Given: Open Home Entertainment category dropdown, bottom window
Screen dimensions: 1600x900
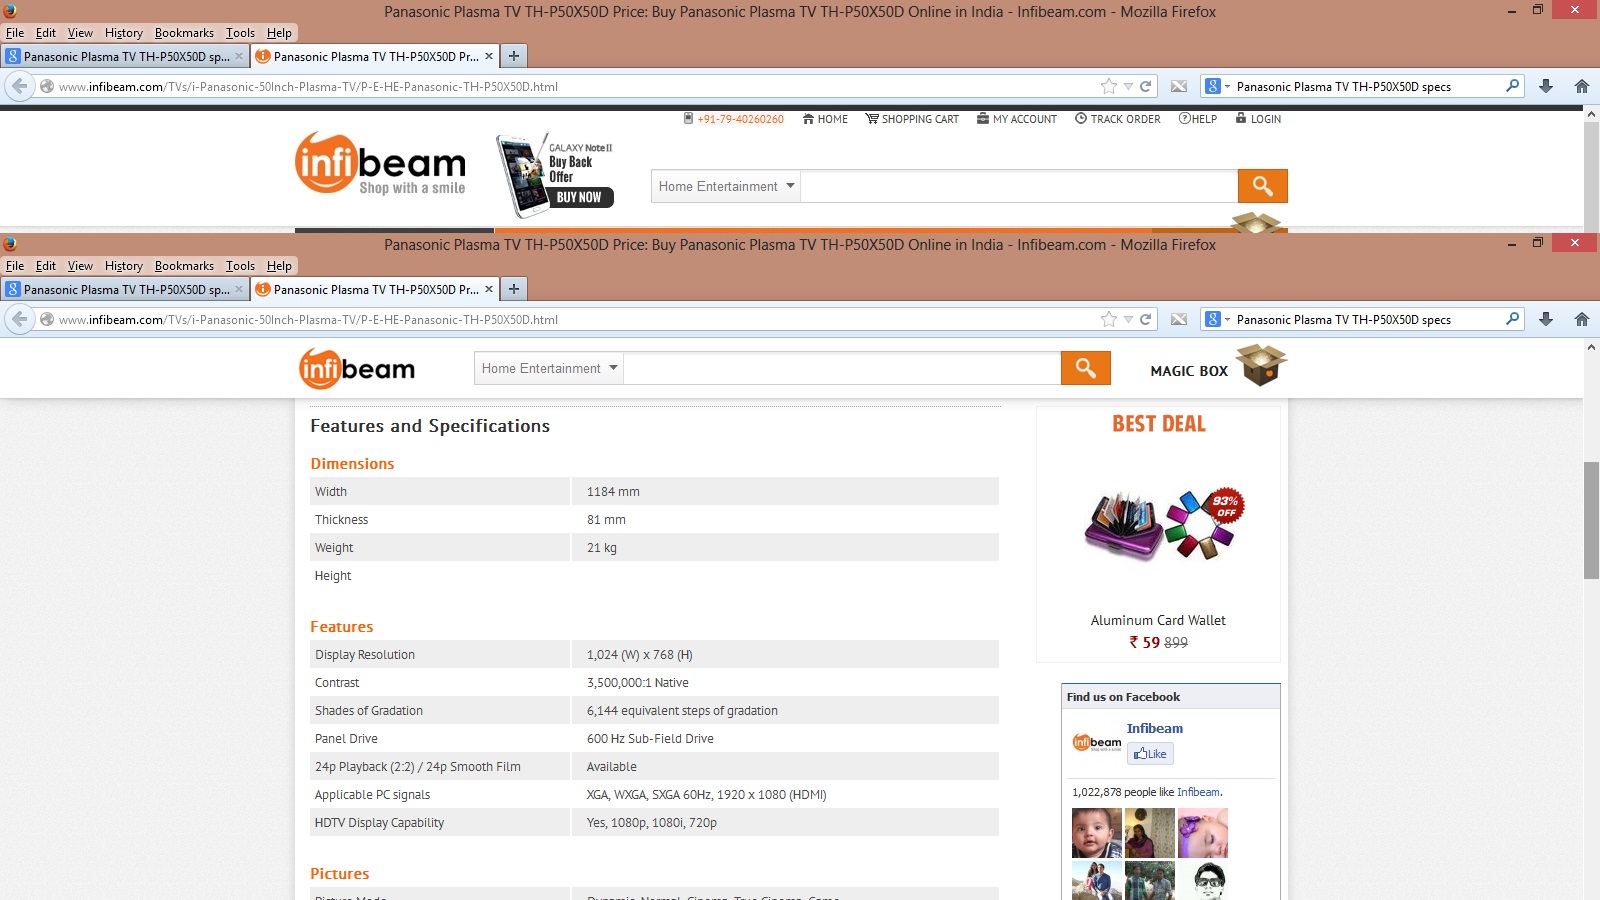Looking at the screenshot, I should point(549,368).
